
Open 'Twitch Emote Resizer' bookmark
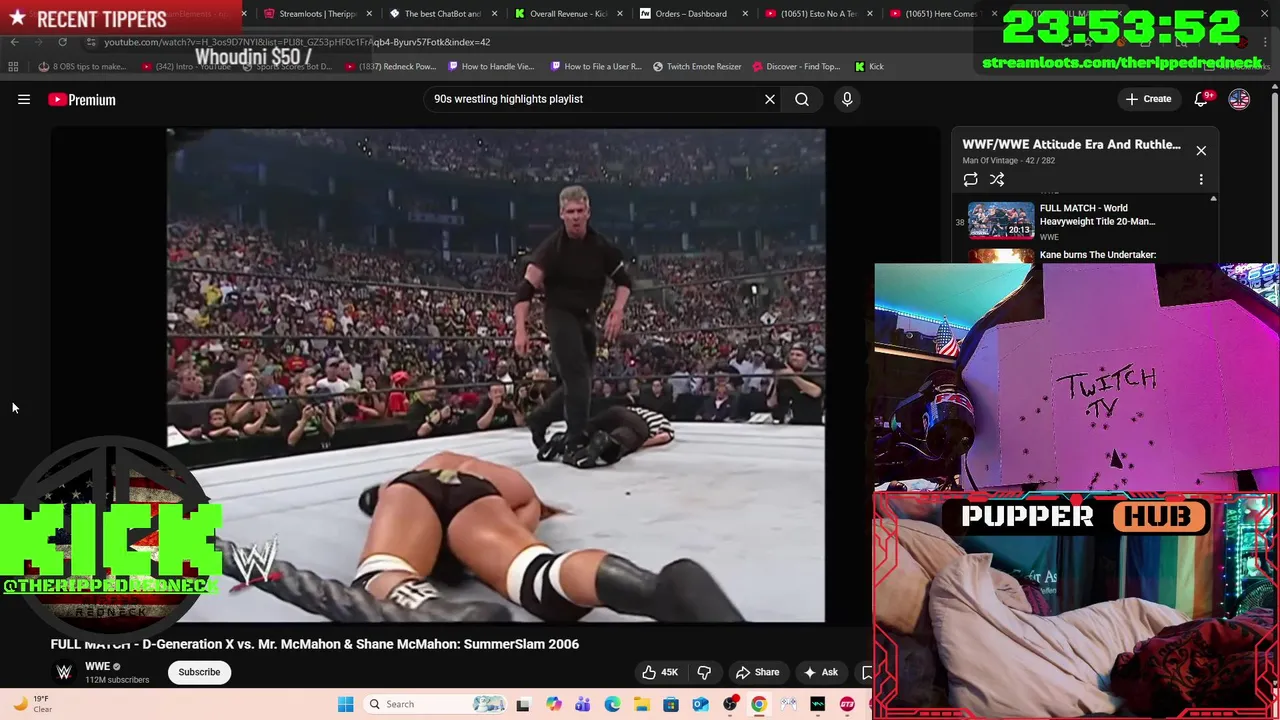pyautogui.click(x=696, y=66)
